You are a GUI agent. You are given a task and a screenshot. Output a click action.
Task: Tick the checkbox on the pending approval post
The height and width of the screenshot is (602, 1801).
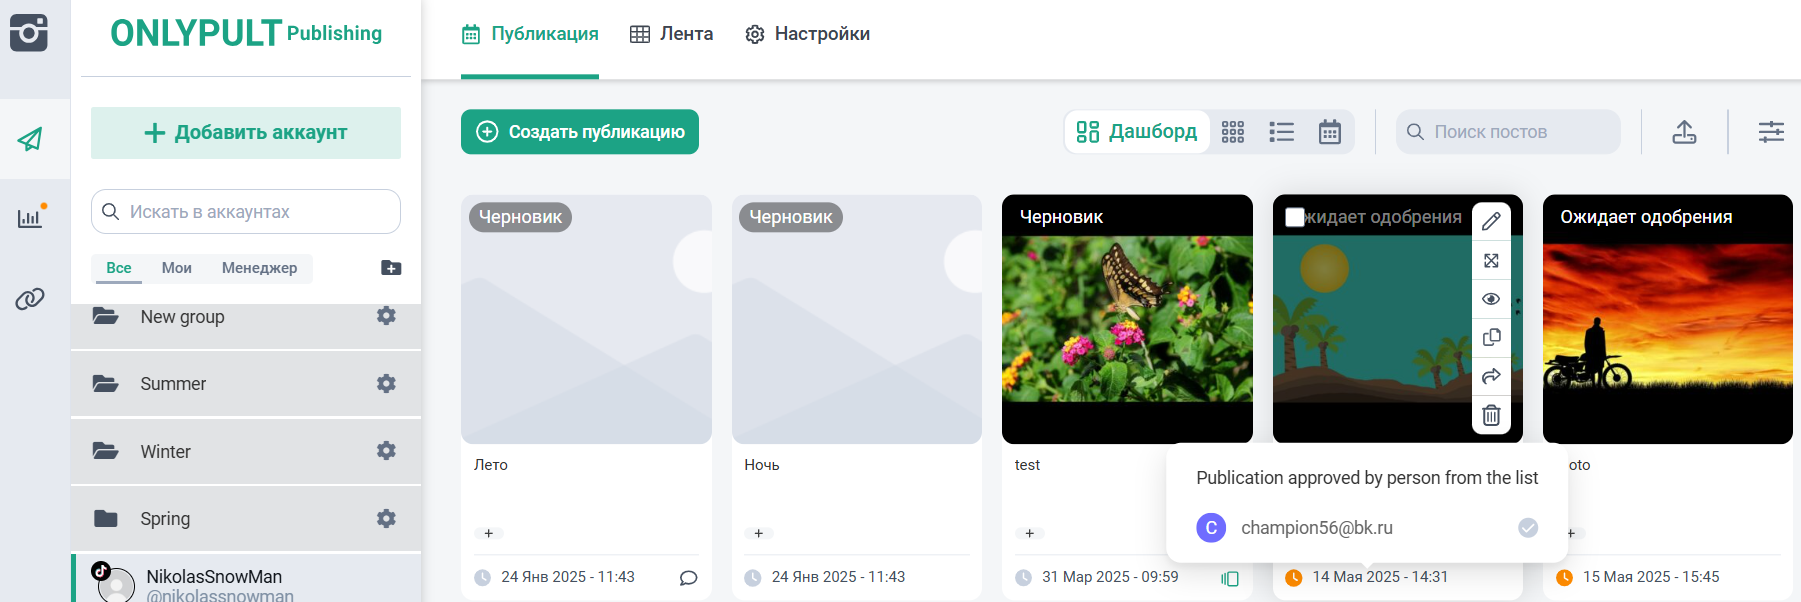click(x=1295, y=217)
